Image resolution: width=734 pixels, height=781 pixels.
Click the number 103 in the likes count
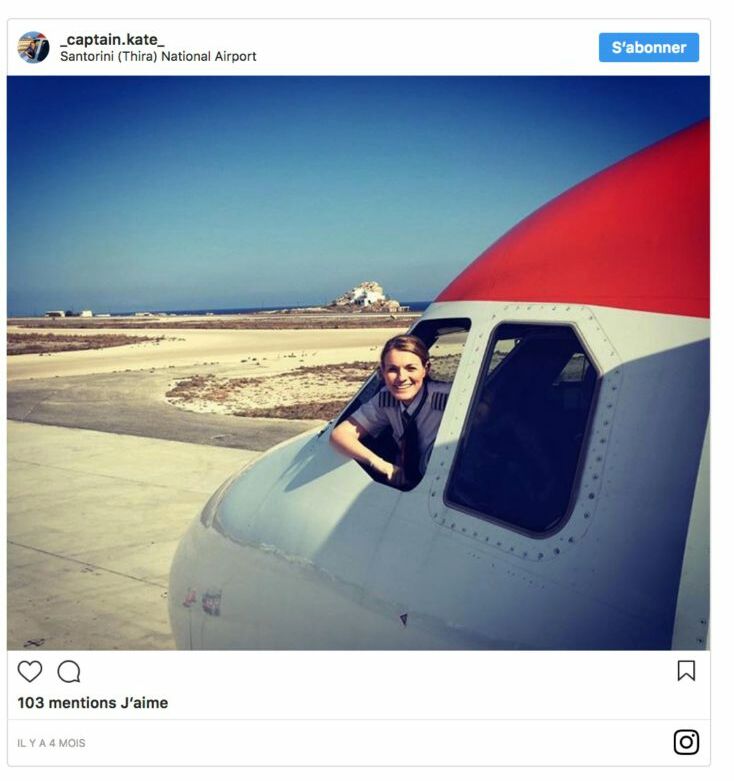pos(31,703)
